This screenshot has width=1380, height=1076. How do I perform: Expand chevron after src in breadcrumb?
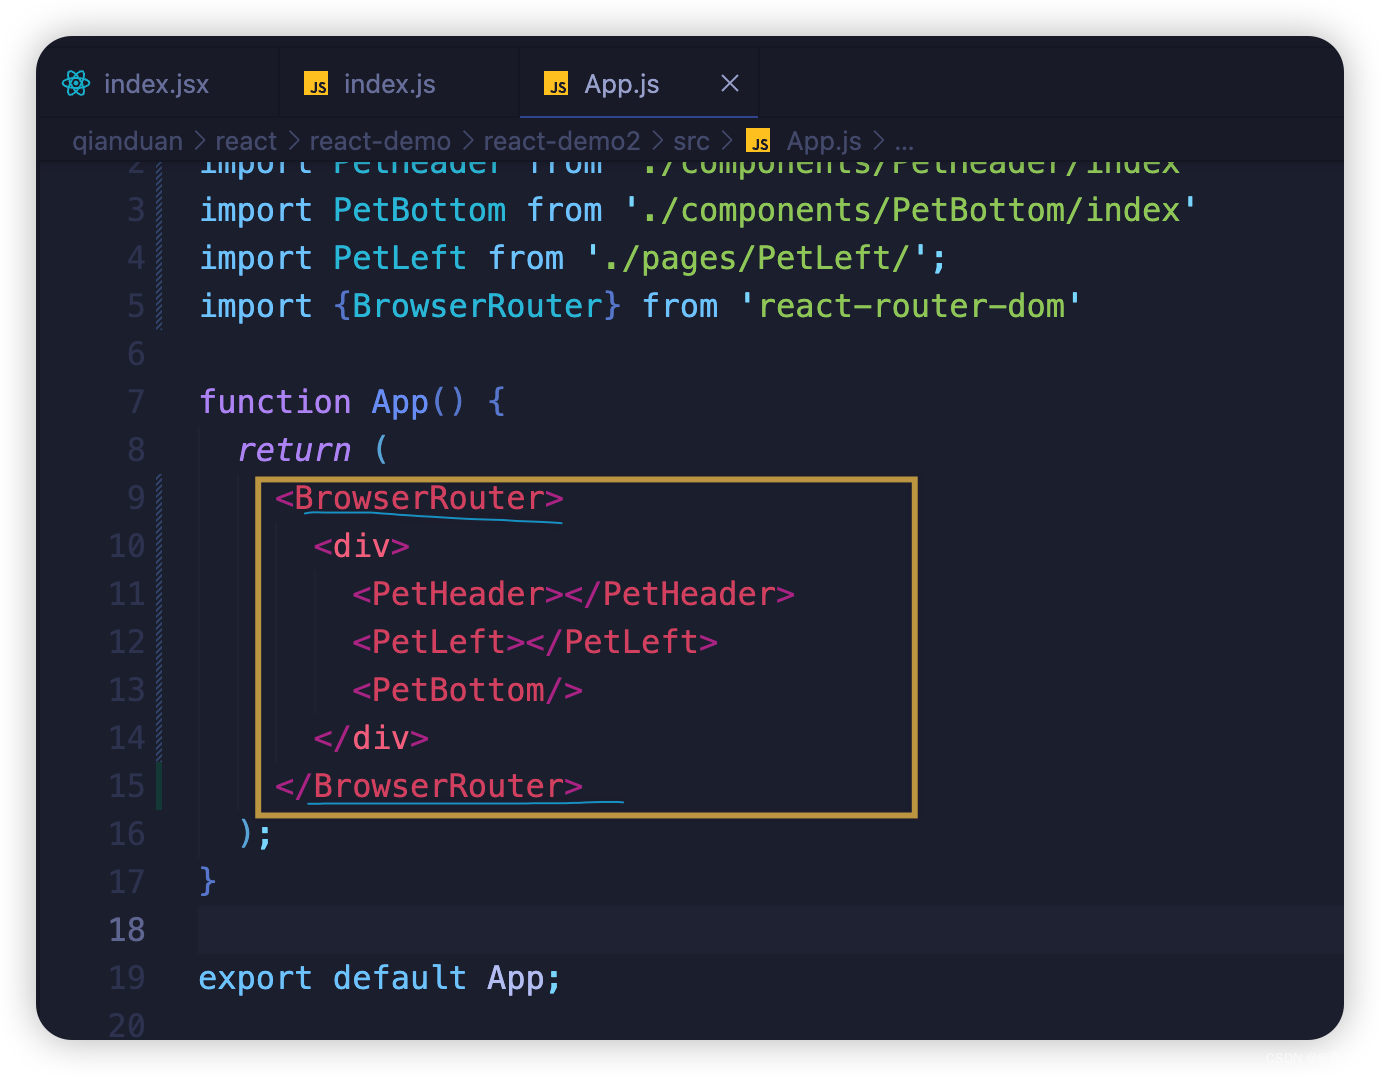(727, 141)
